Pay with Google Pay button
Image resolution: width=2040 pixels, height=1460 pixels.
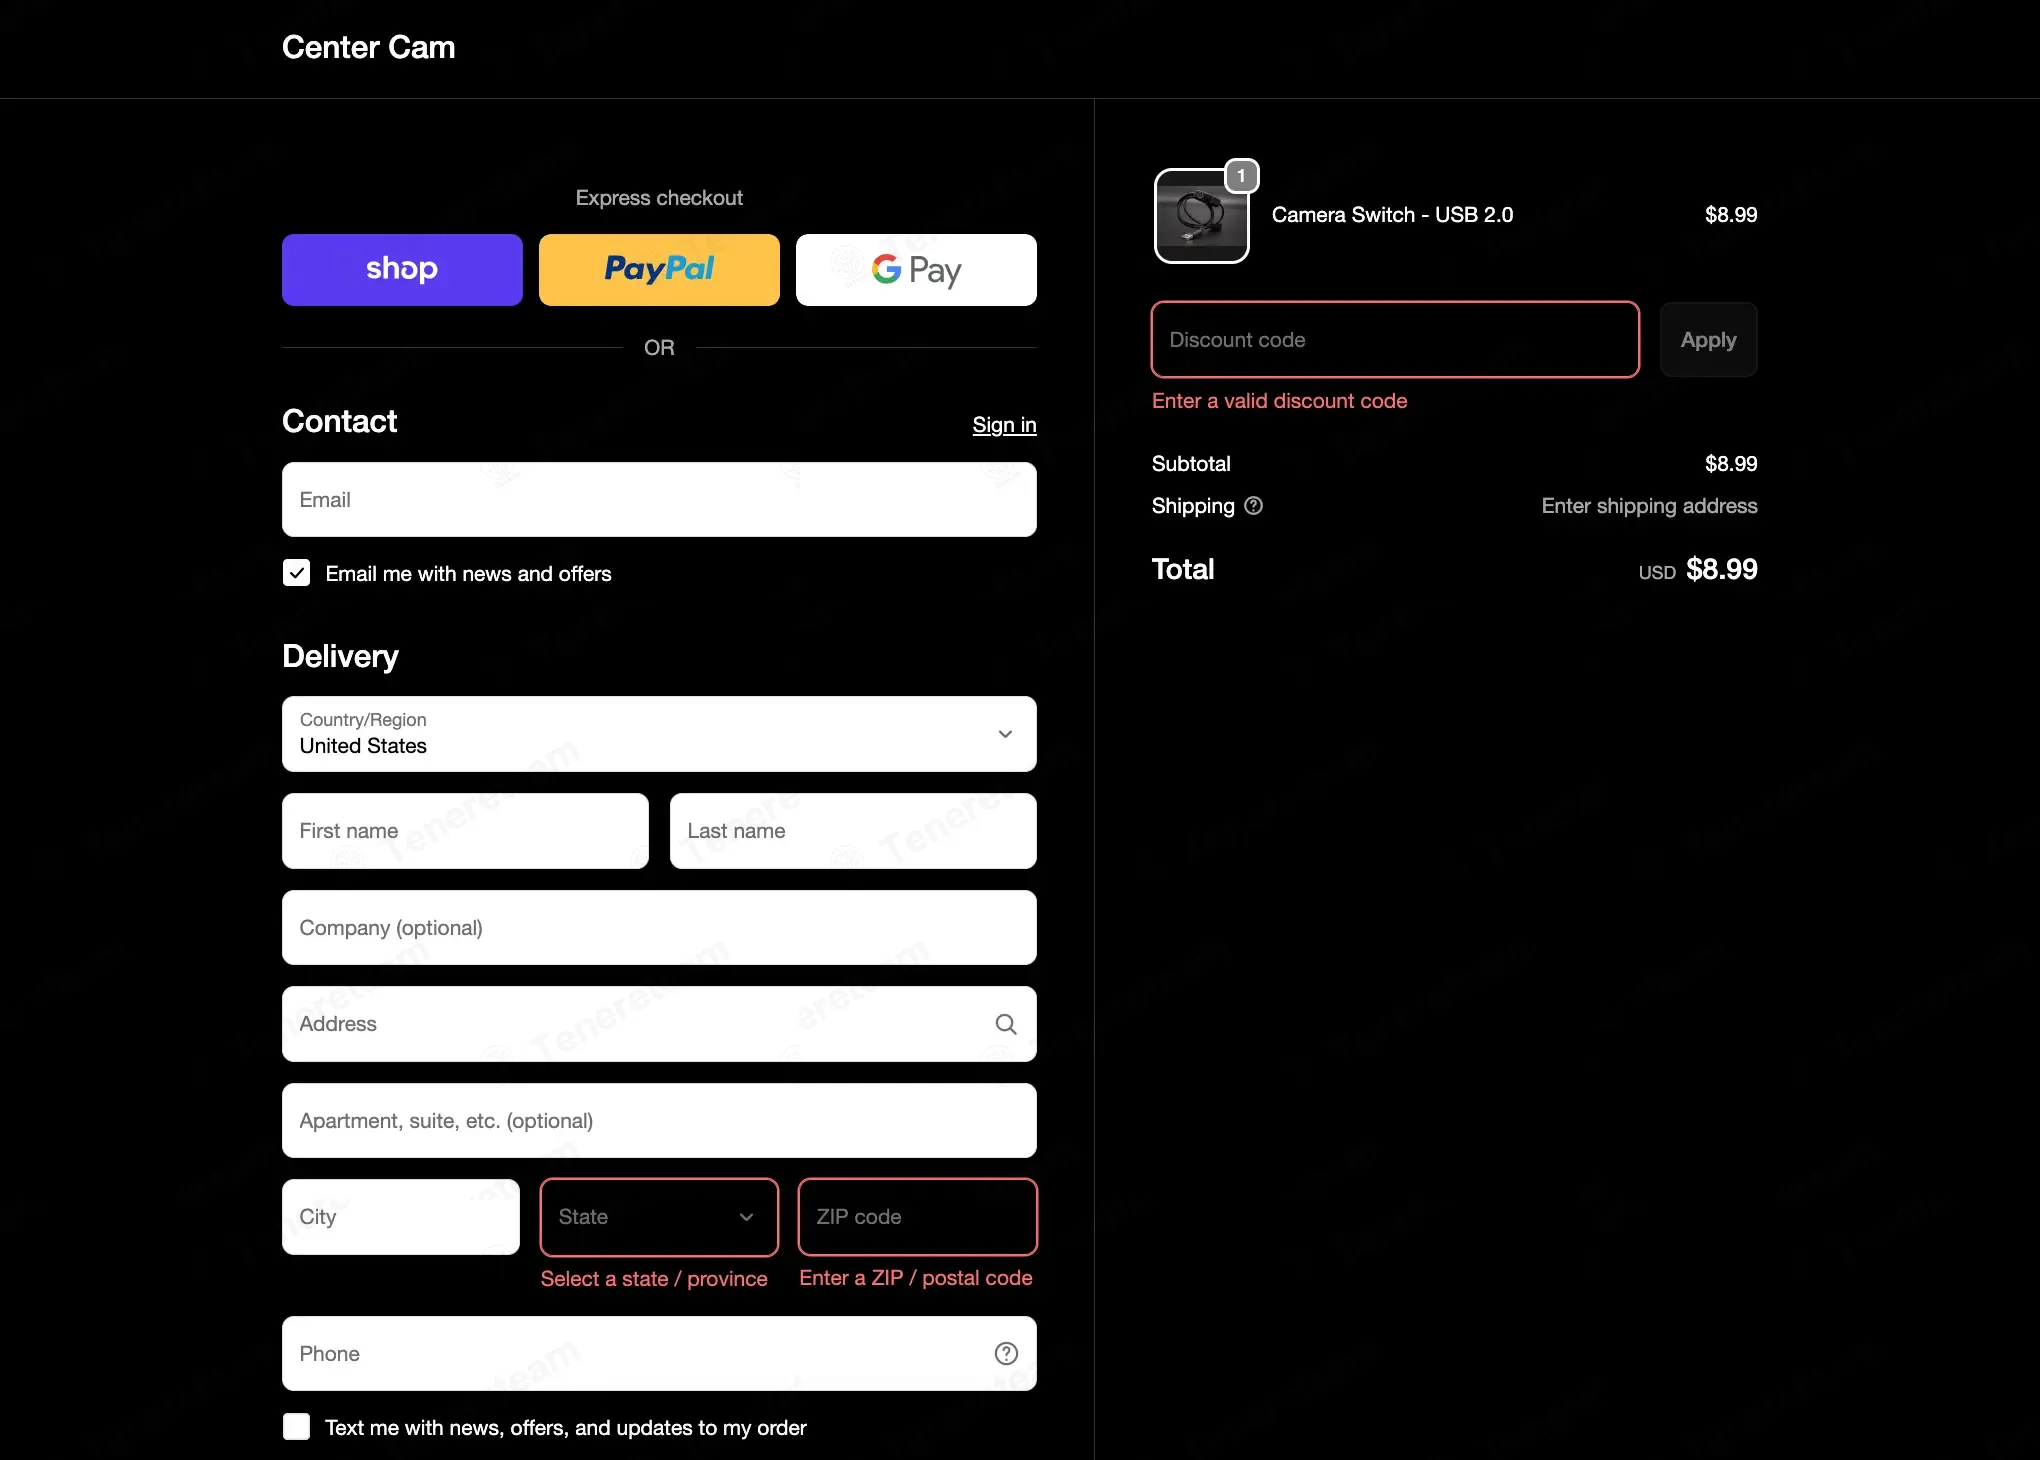pos(916,270)
